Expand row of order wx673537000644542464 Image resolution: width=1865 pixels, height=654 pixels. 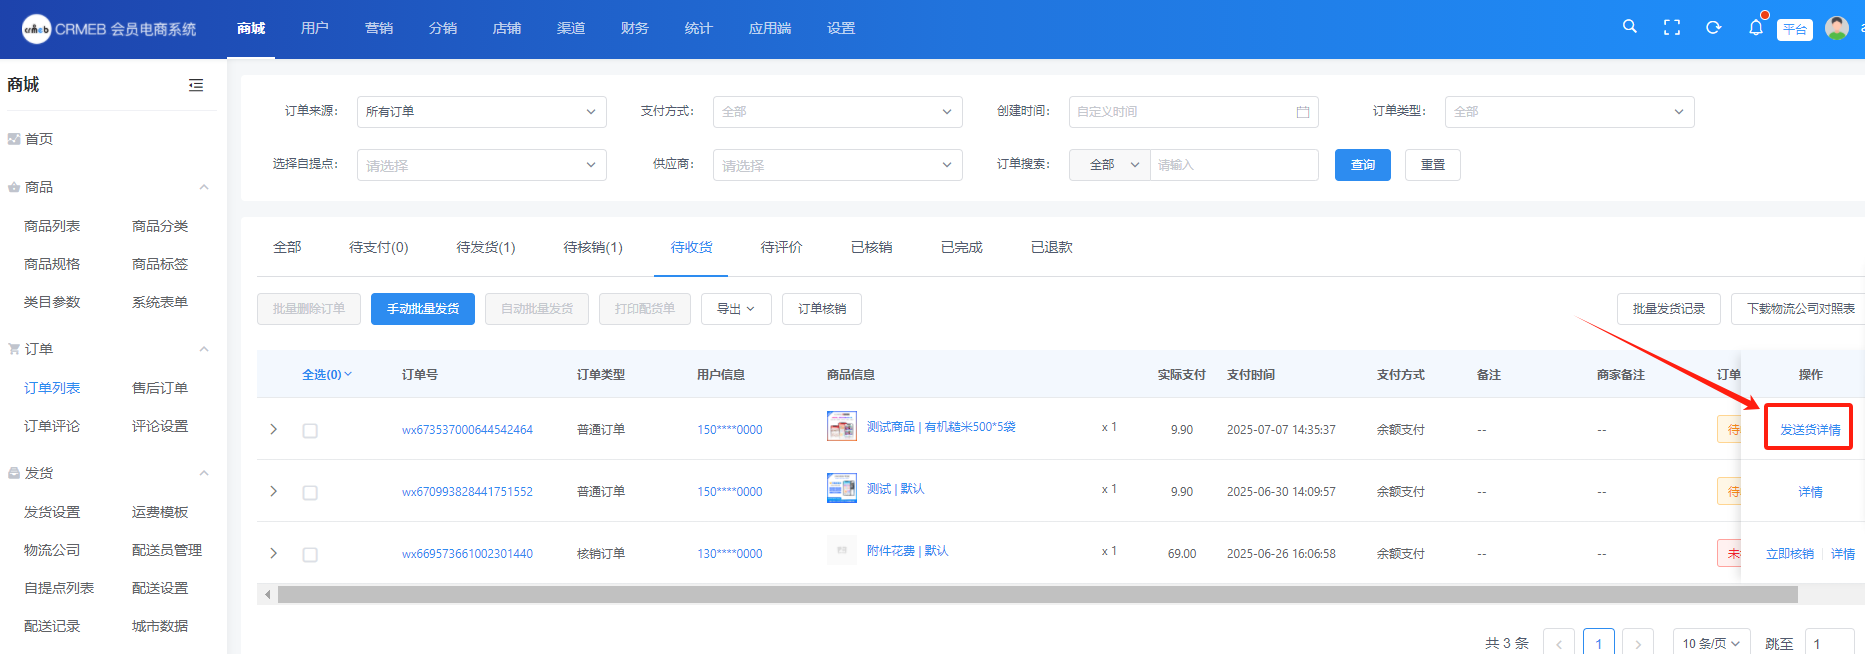point(273,429)
